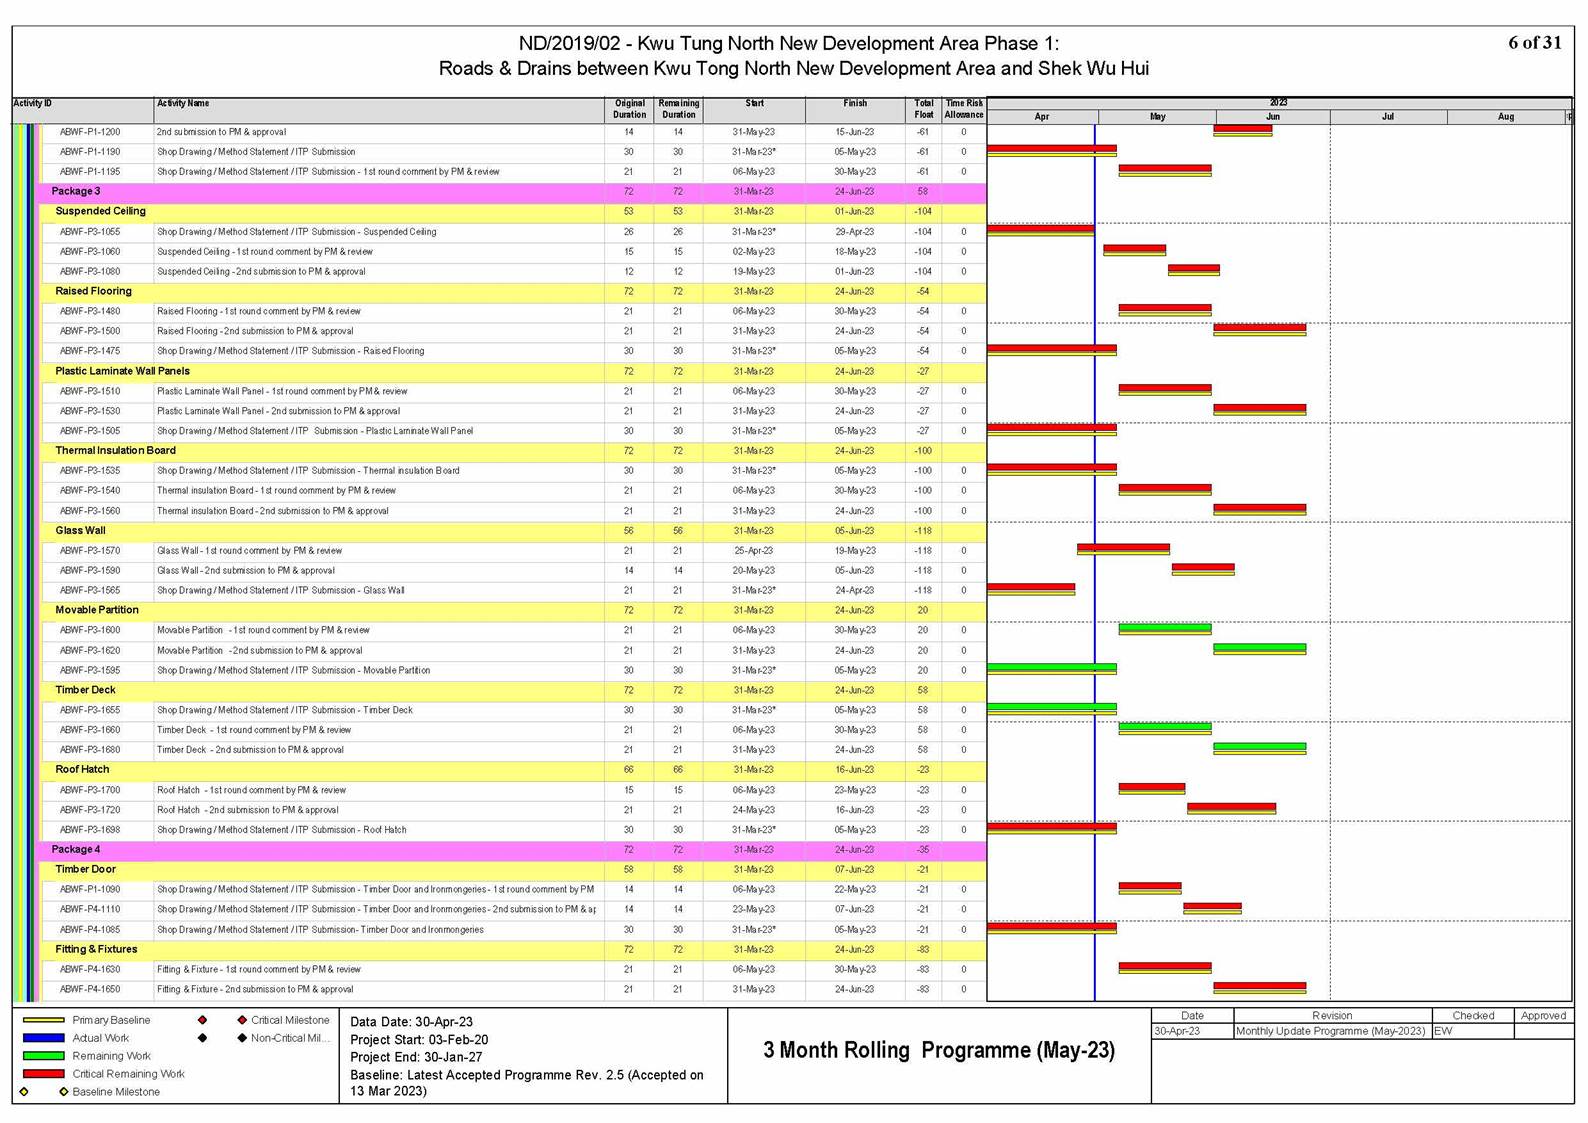
Task: Select the Package 3 group band
Action: (512, 191)
